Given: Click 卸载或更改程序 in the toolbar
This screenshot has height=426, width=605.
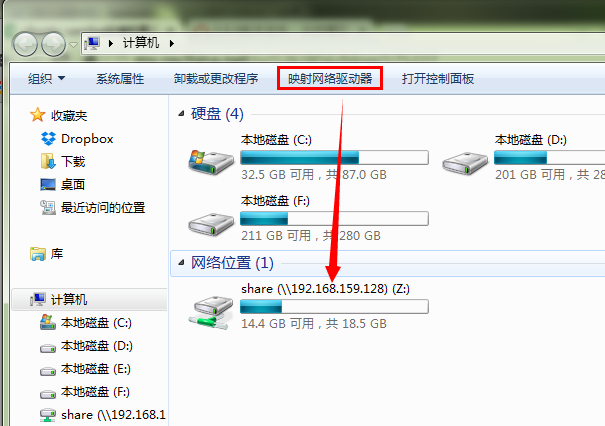Looking at the screenshot, I should (216, 79).
